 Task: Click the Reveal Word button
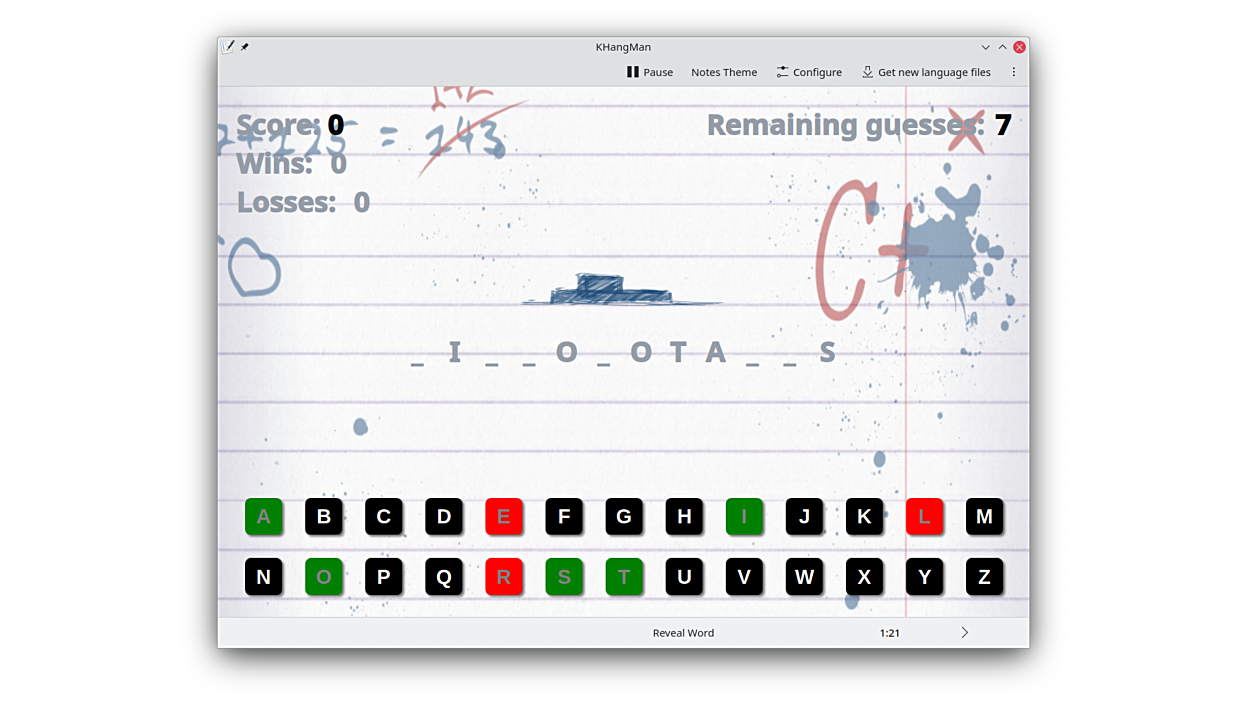point(683,633)
